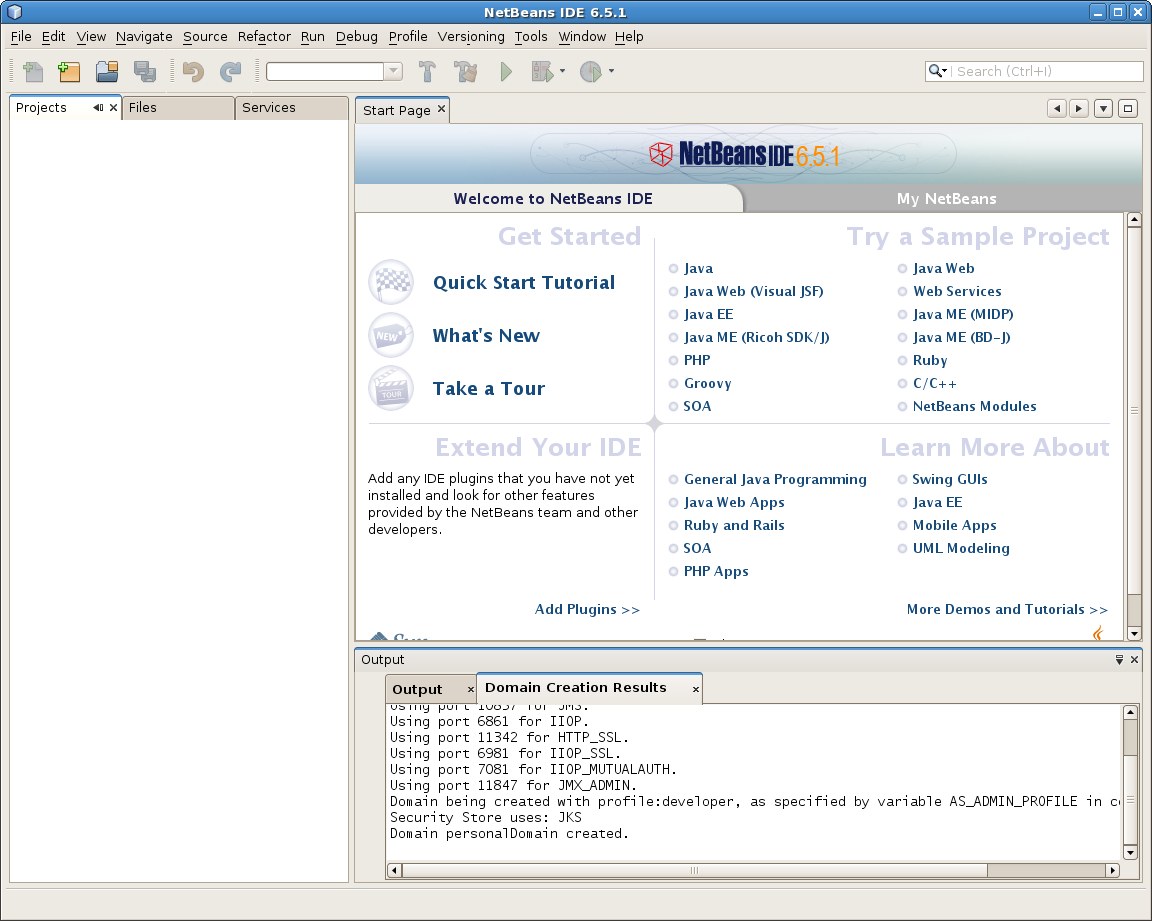Screen dimensions: 1152x921
Task: Show the opened documents list dropdown
Action: (1103, 109)
